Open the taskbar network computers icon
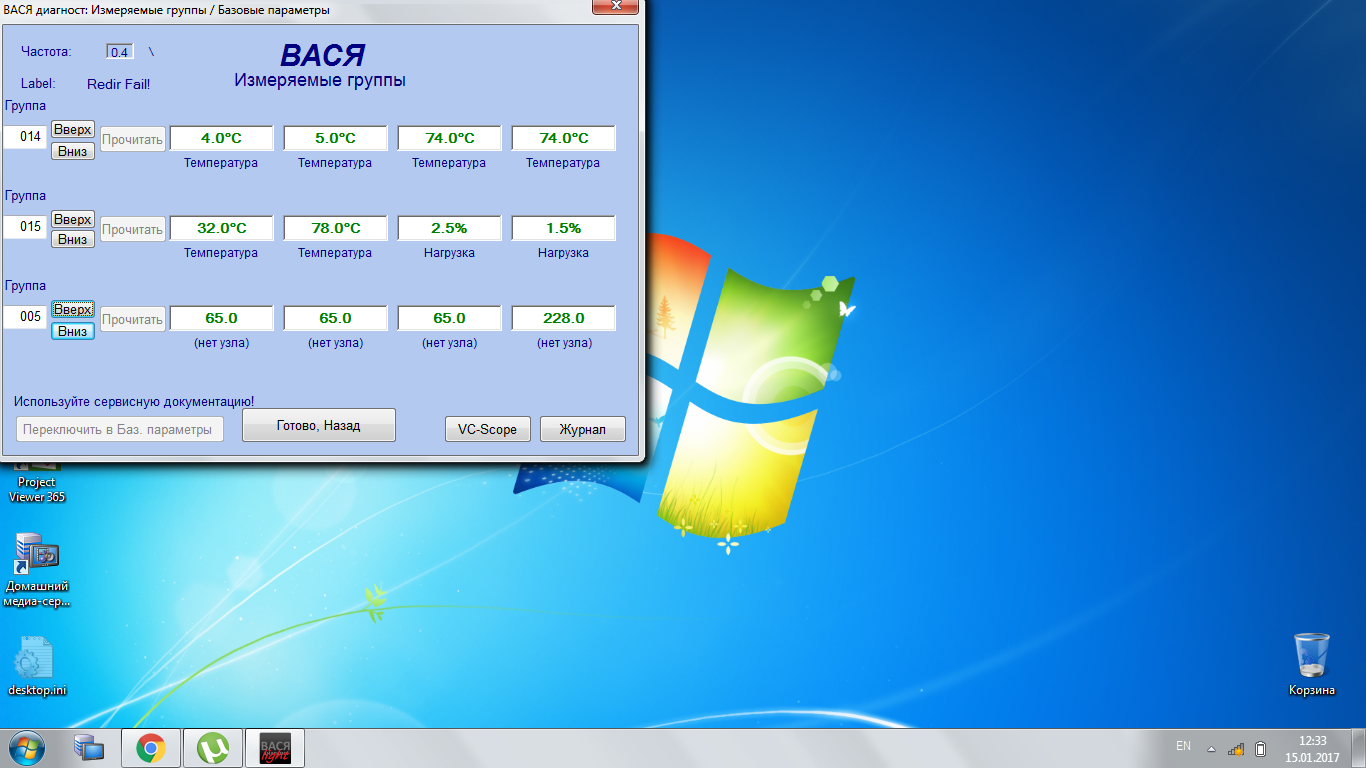This screenshot has height=768, width=1366. pyautogui.click(x=89, y=747)
